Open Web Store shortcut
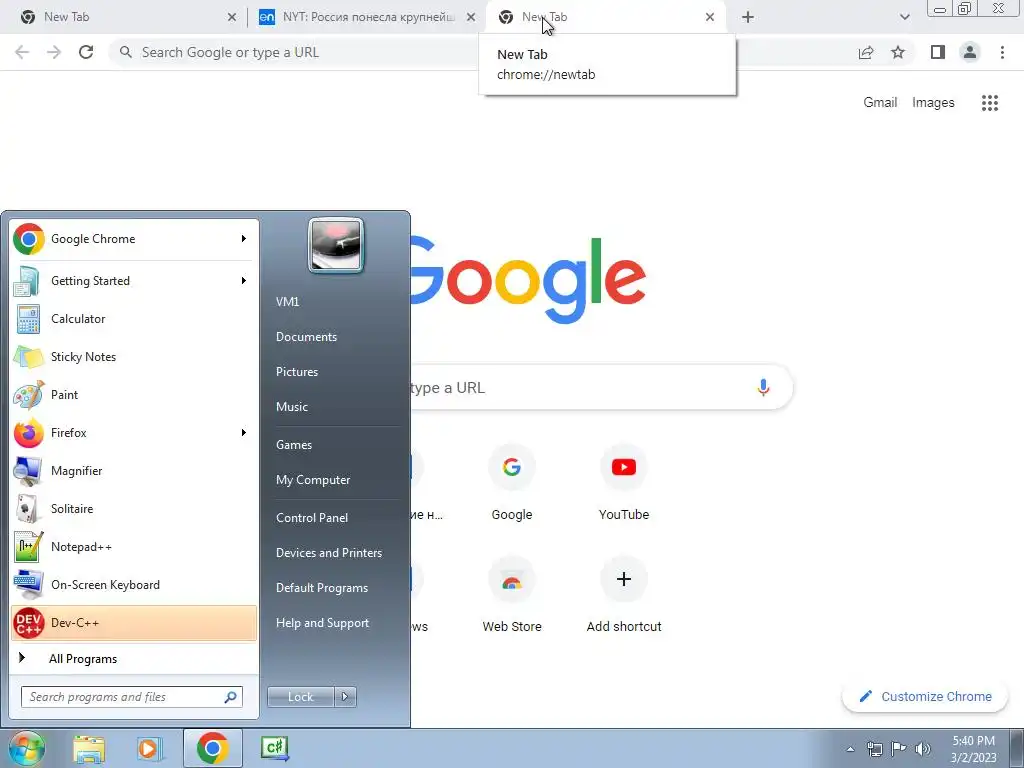Image resolution: width=1024 pixels, height=768 pixels. pos(512,595)
